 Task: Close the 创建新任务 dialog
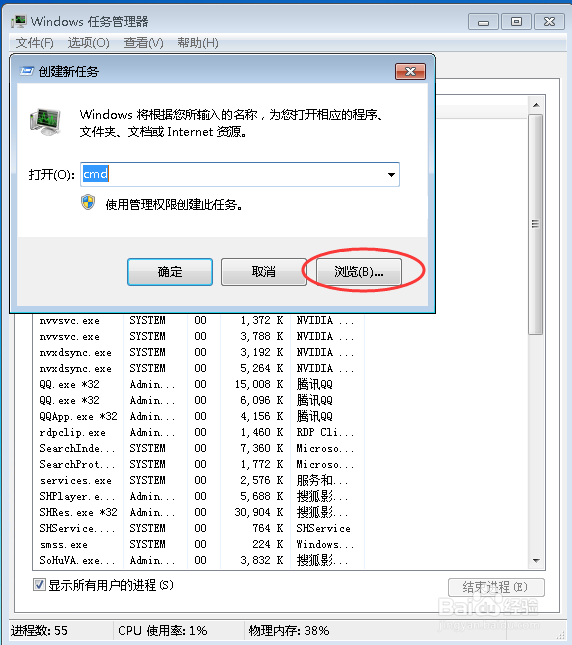click(x=410, y=72)
